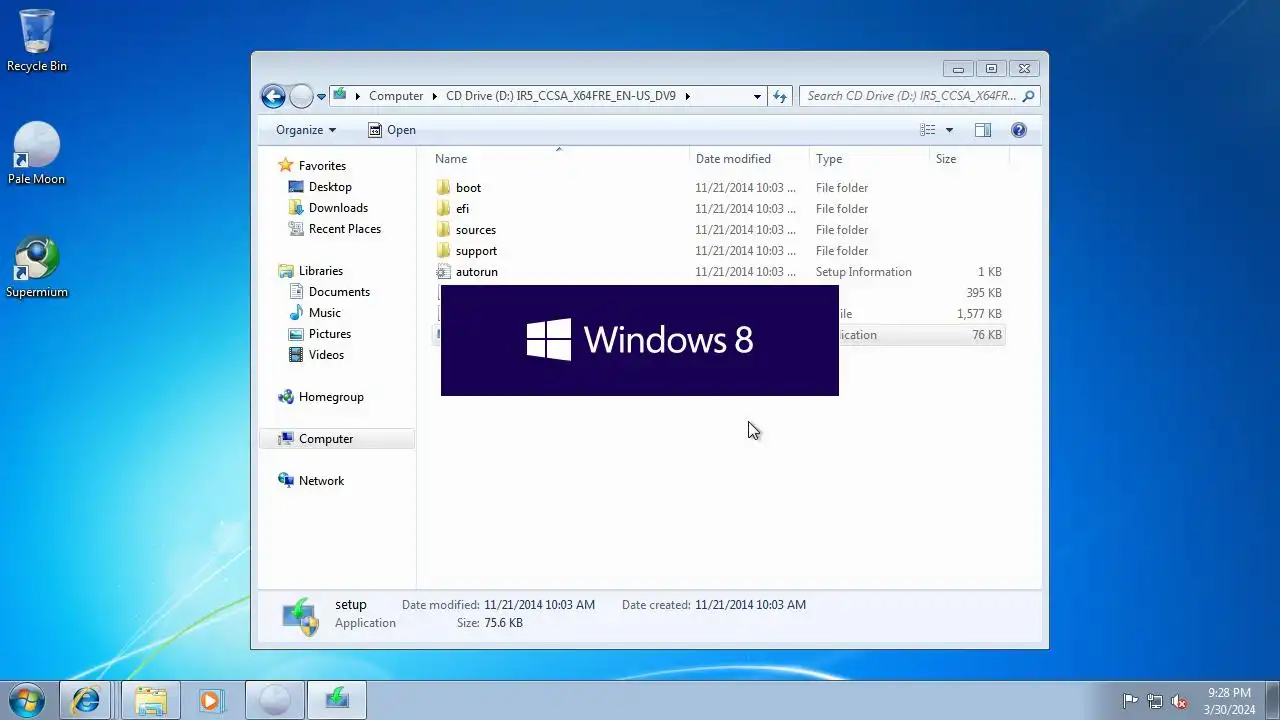The image size is (1280, 720).
Task: Click the Search CD Drive input field
Action: pyautogui.click(x=910, y=96)
